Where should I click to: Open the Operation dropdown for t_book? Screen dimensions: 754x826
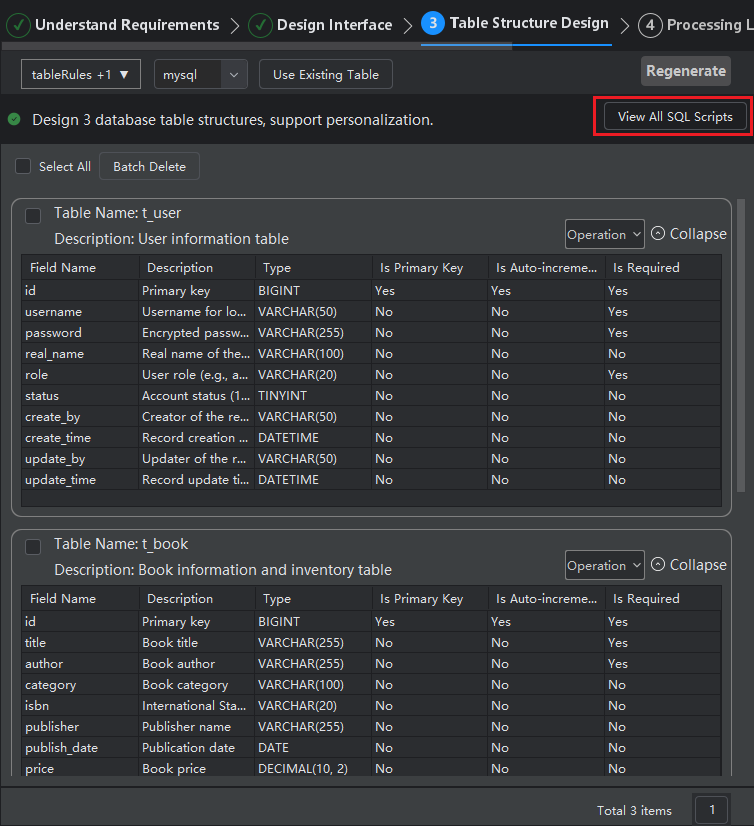604,565
